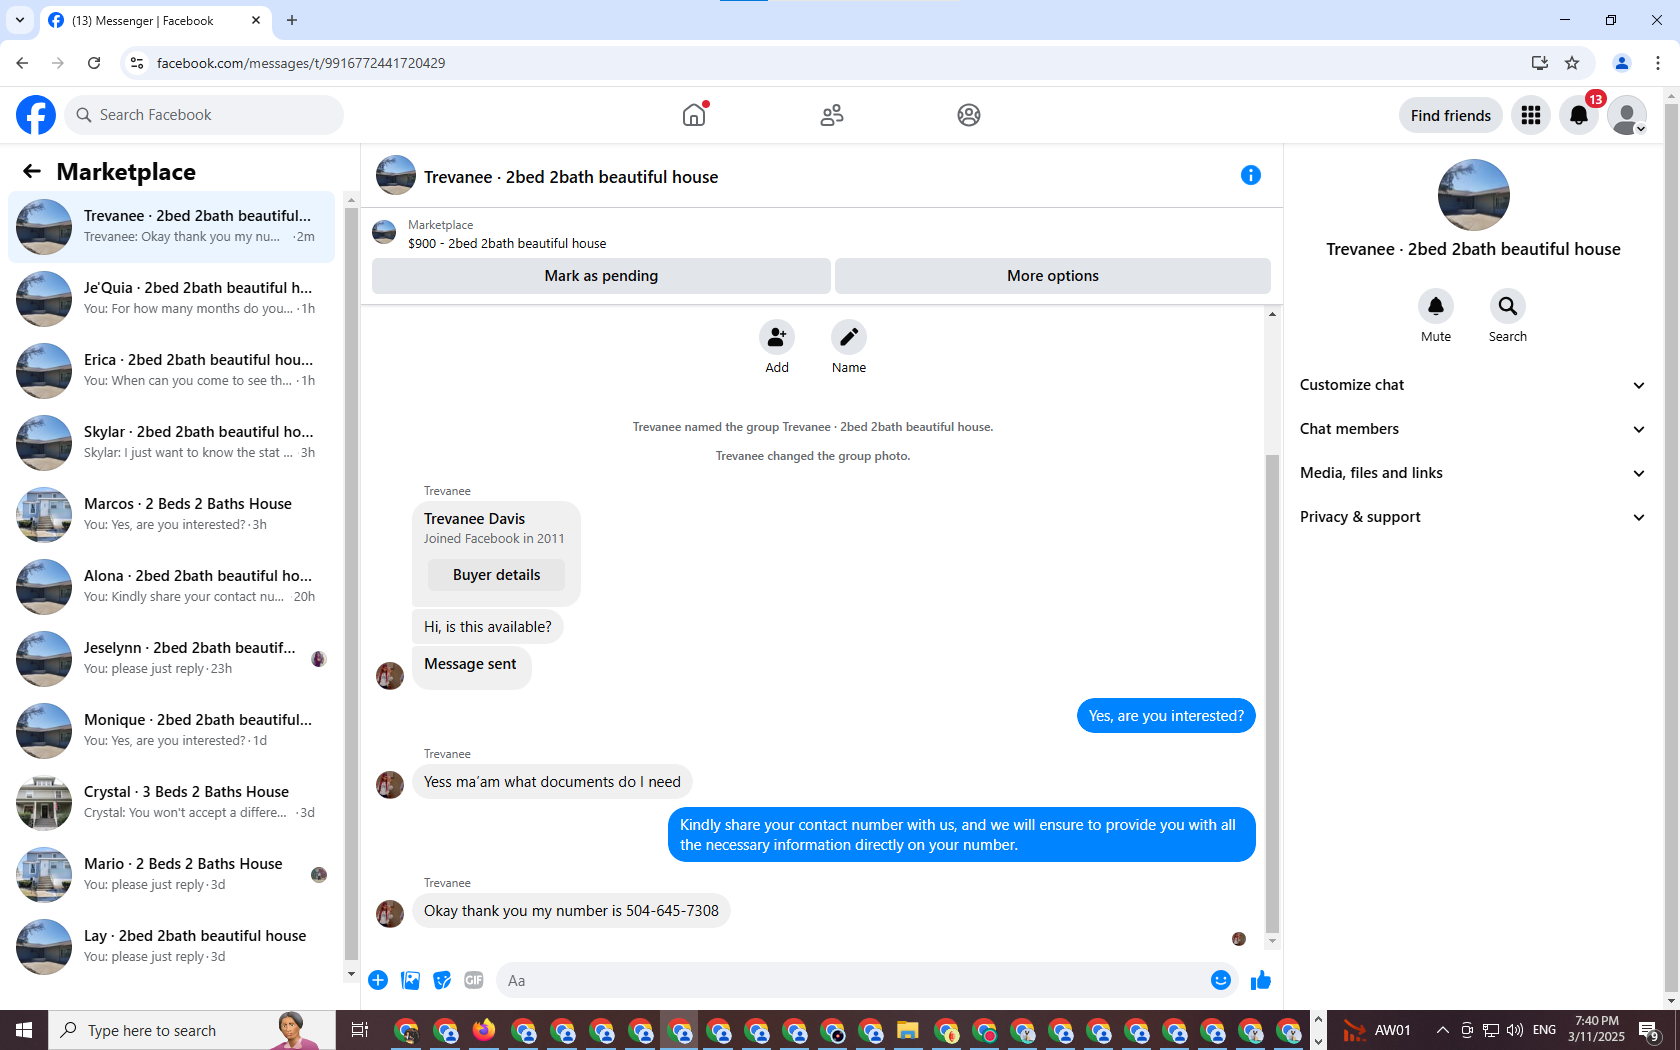Mute the conversation with bell icon

pyautogui.click(x=1436, y=306)
